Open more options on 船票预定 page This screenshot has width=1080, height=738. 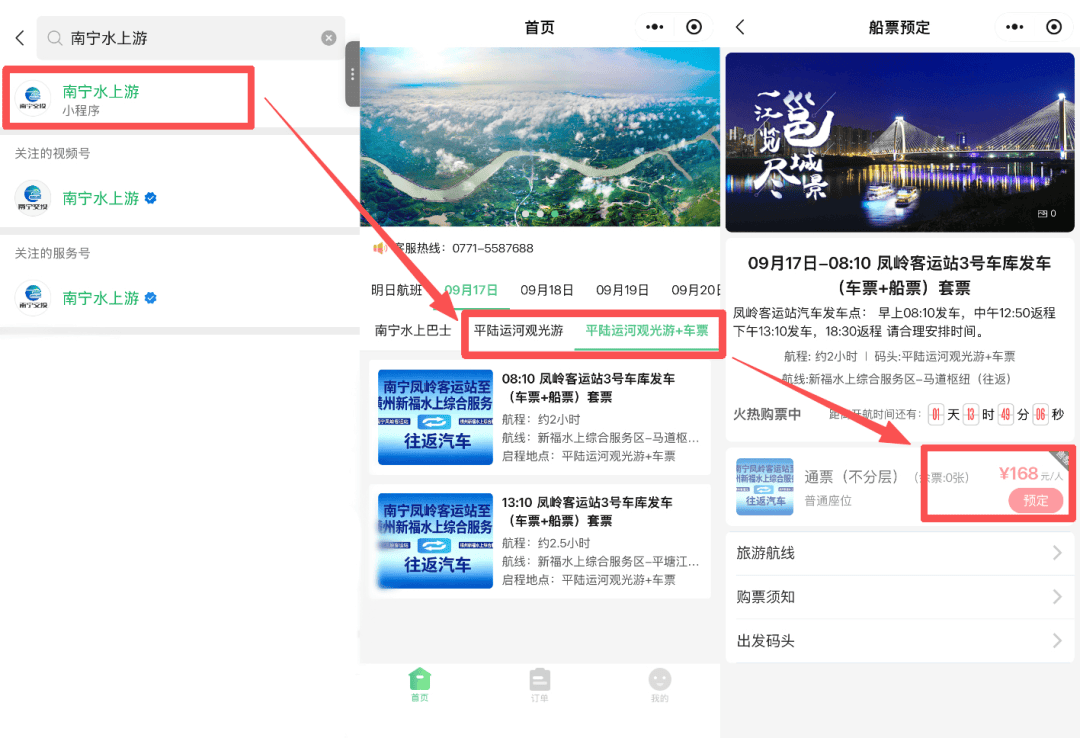pos(1015,27)
